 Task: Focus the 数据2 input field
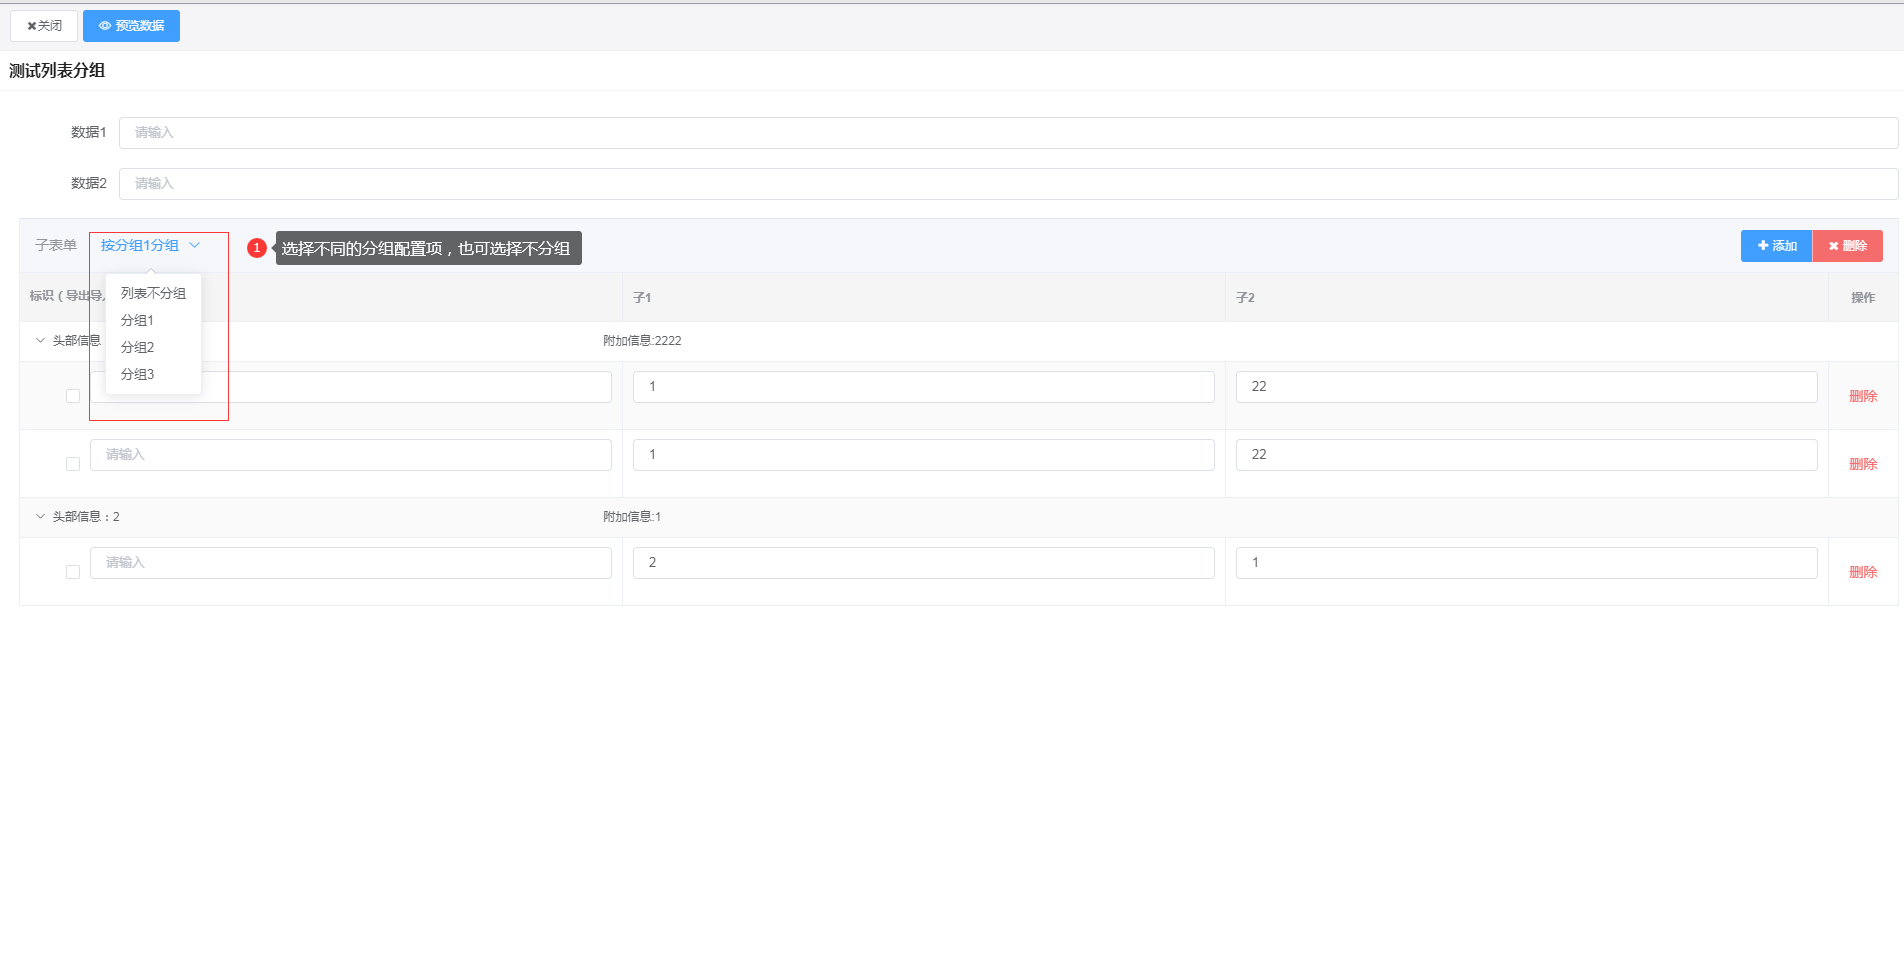point(1008,184)
